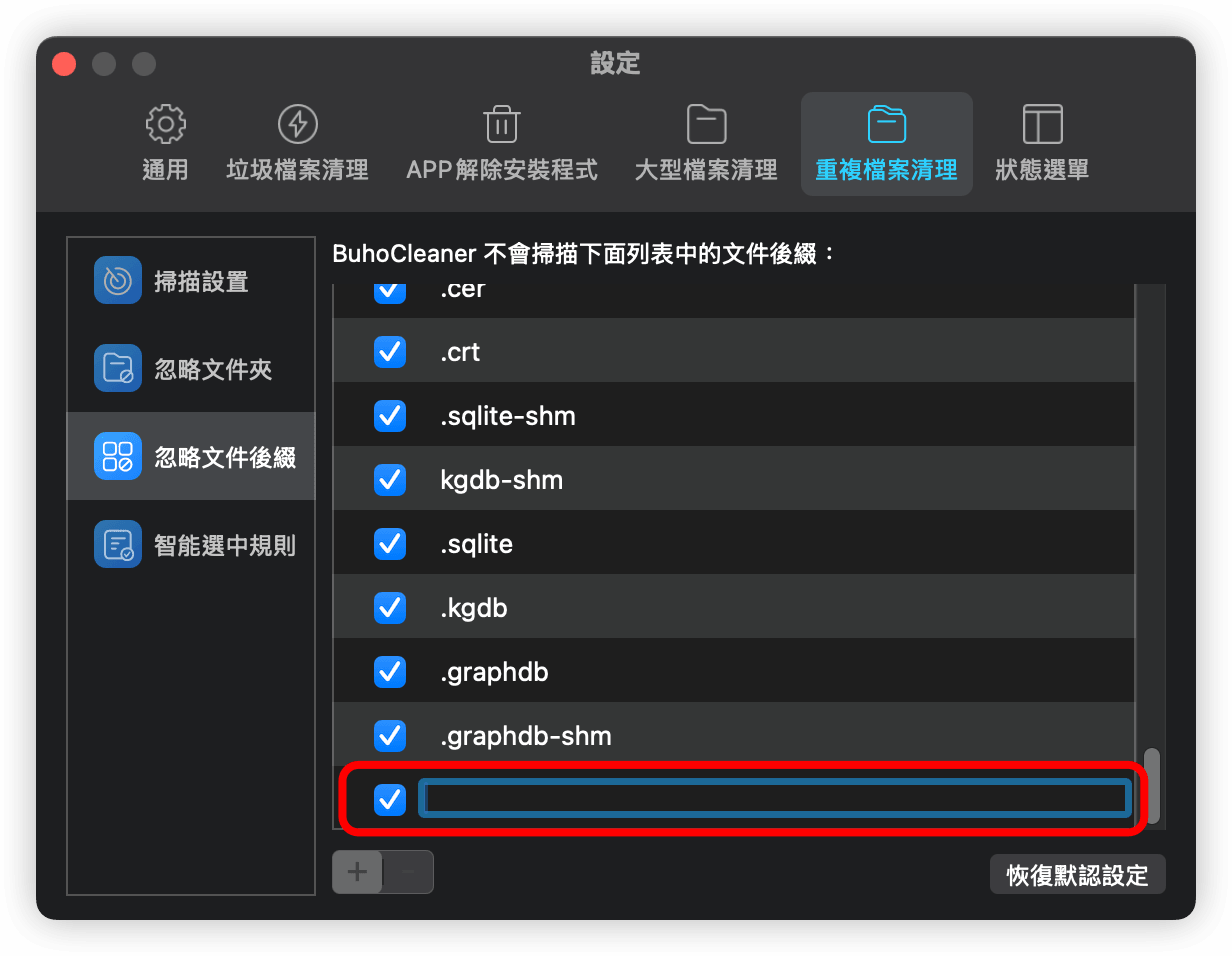Focus the empty suffix text field
Image resolution: width=1232 pixels, height=956 pixels.
[x=775, y=798]
